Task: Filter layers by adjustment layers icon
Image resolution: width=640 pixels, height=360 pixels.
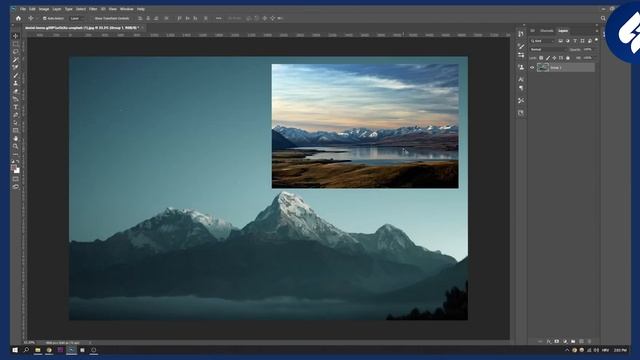Action: pos(568,41)
